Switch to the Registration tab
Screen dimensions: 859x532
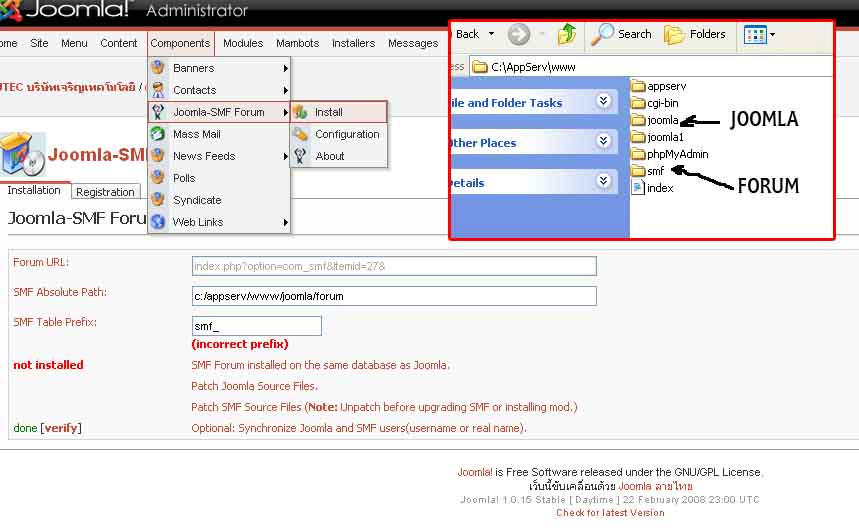click(105, 192)
